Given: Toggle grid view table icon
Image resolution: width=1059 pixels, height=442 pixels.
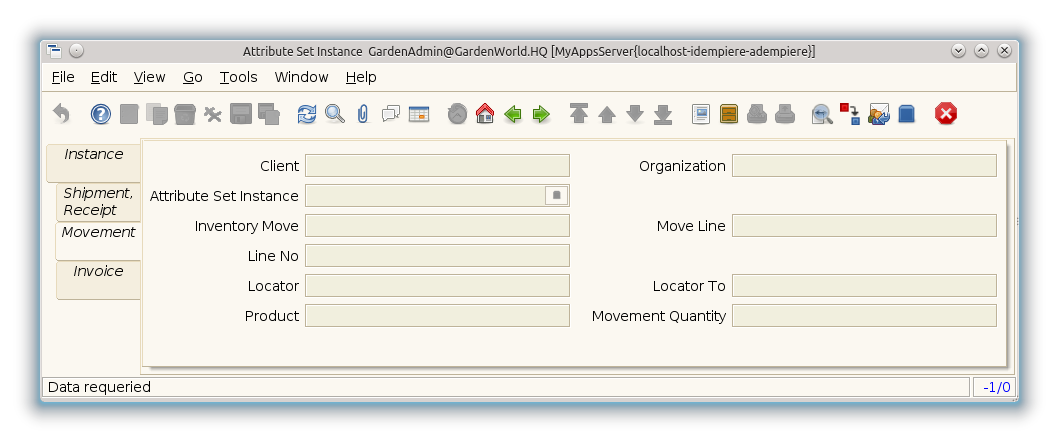Looking at the screenshot, I should point(419,114).
